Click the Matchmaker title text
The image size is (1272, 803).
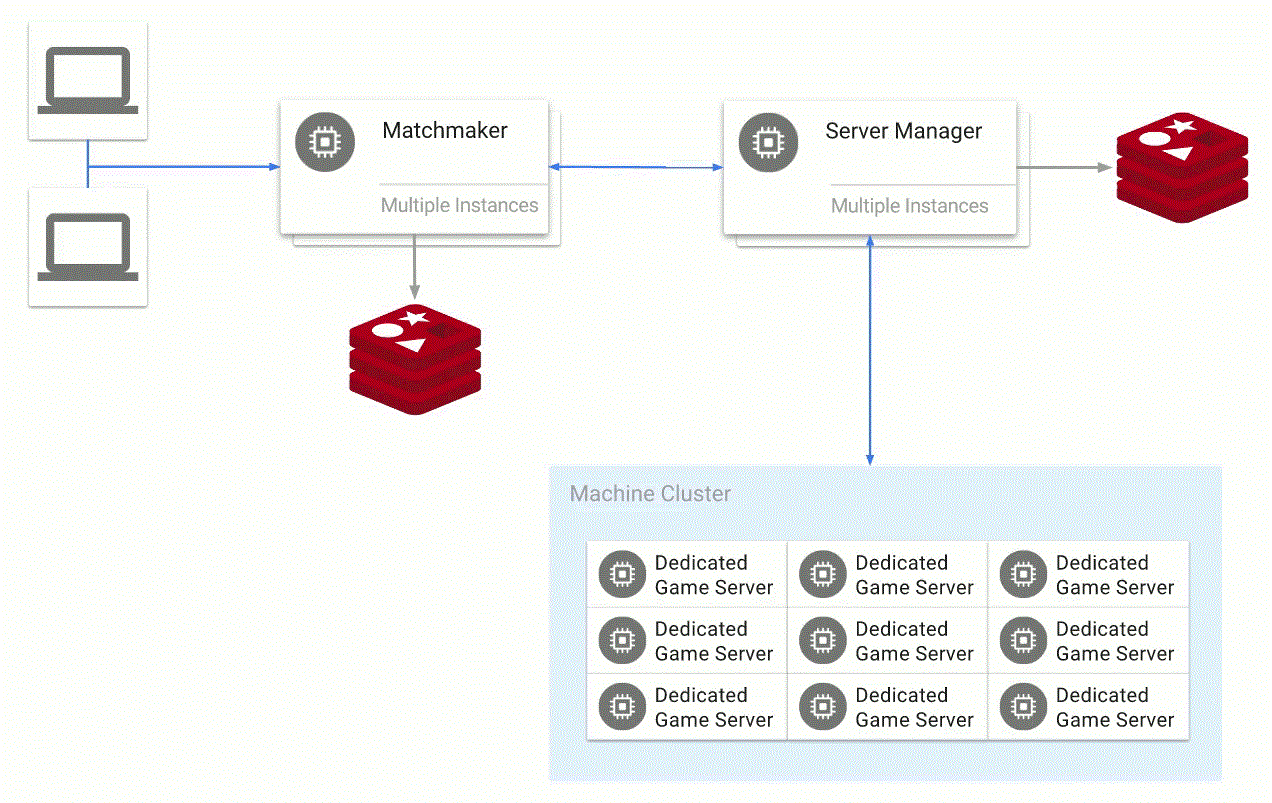(x=444, y=131)
